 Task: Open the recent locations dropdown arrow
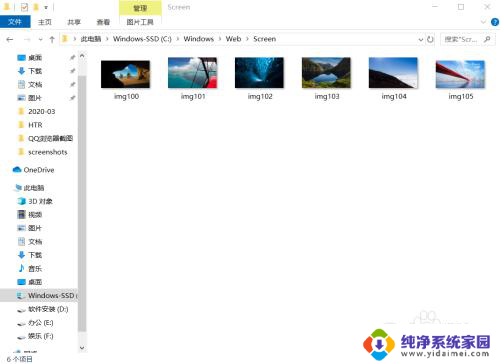(41, 39)
